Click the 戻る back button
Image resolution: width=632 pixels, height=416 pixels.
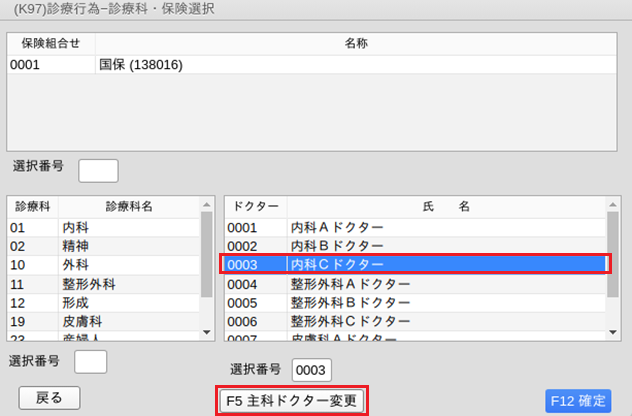49,397
